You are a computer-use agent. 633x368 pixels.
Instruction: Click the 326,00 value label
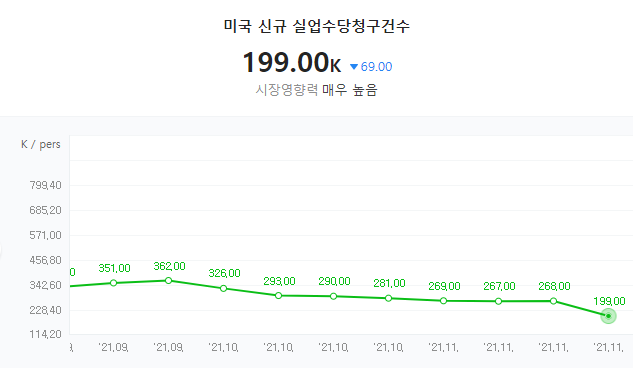[x=224, y=273]
